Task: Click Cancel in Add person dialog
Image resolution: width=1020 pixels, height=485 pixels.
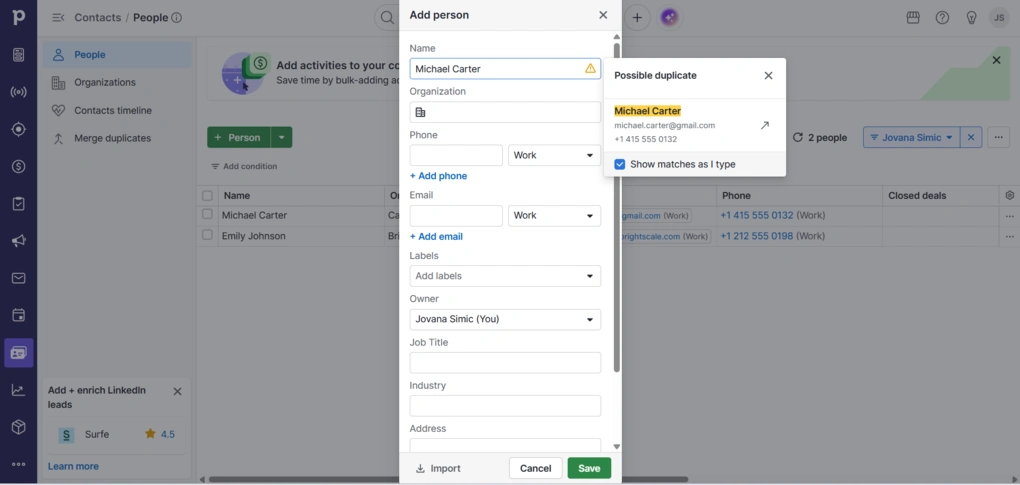Action: pyautogui.click(x=535, y=468)
